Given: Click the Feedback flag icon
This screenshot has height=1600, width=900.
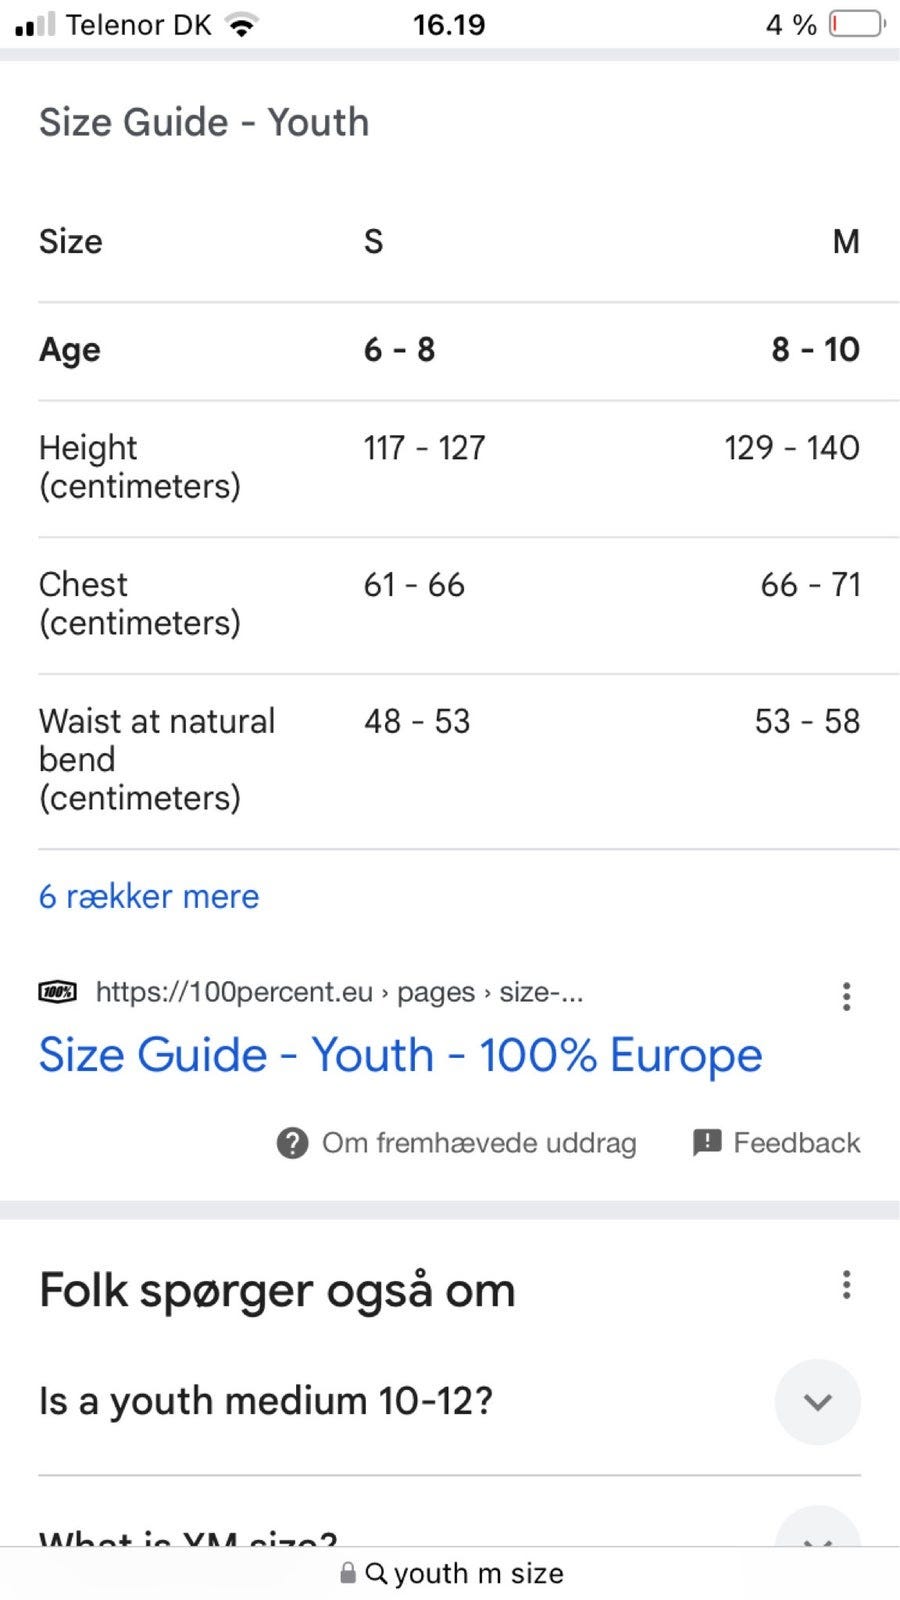Looking at the screenshot, I should [x=707, y=1142].
